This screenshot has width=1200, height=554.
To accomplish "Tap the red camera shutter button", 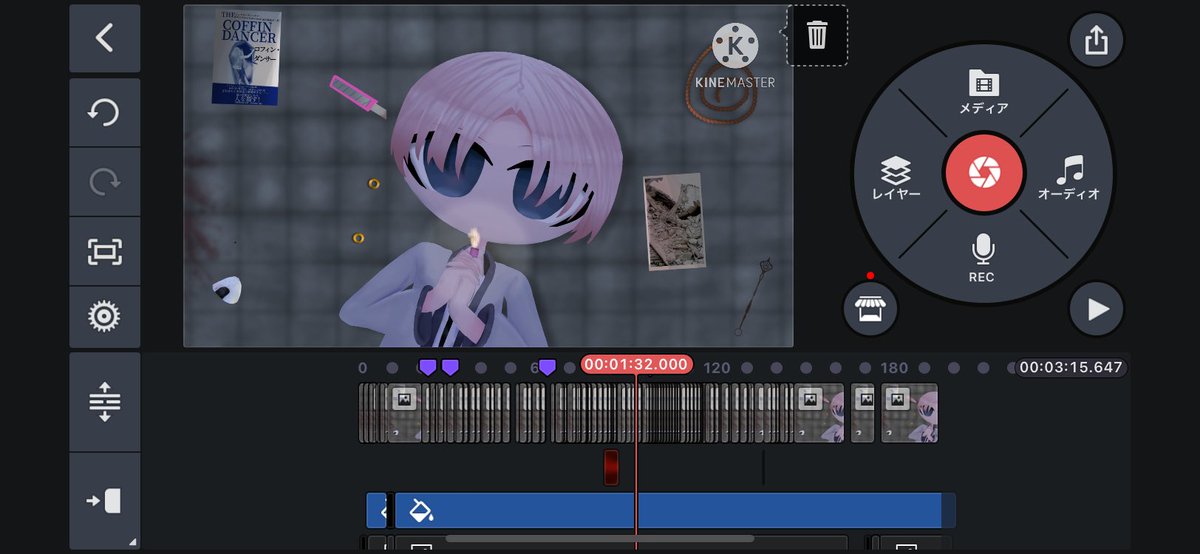I will (x=983, y=174).
